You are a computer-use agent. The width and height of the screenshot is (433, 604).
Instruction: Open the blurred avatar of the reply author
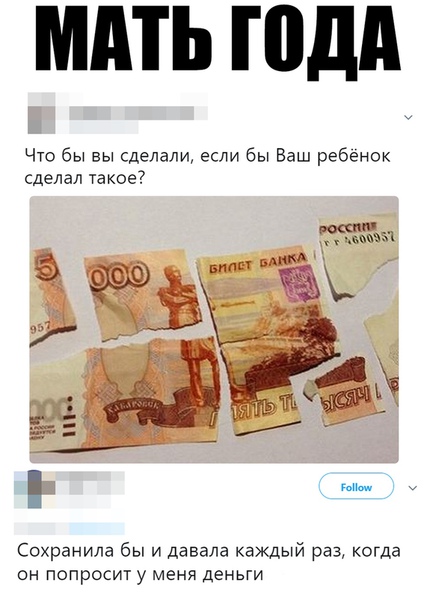tap(28, 489)
